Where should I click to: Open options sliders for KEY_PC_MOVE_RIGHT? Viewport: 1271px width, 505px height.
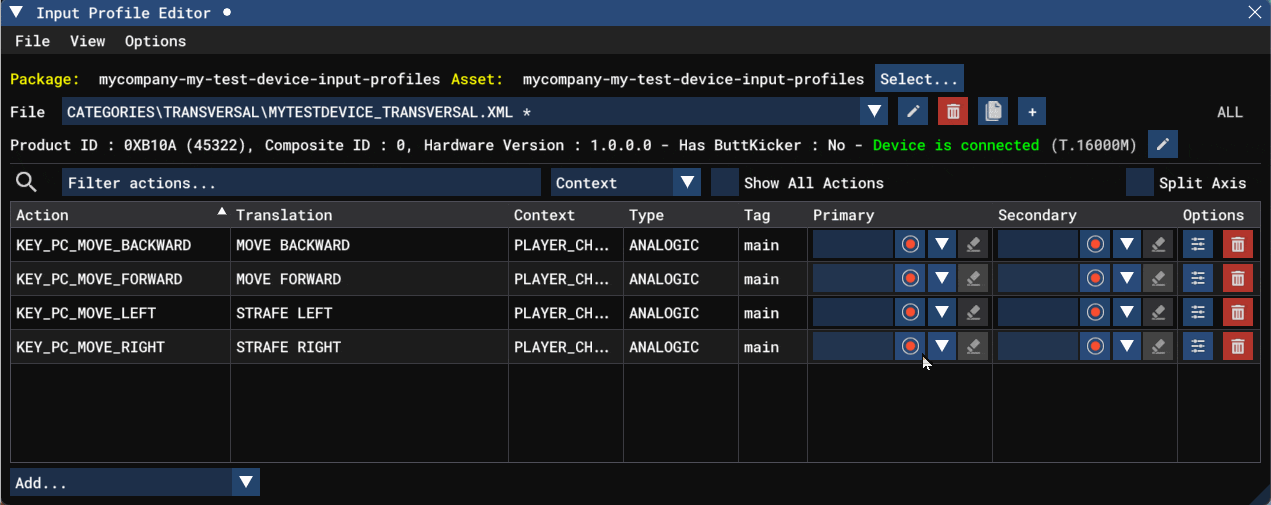point(1198,347)
